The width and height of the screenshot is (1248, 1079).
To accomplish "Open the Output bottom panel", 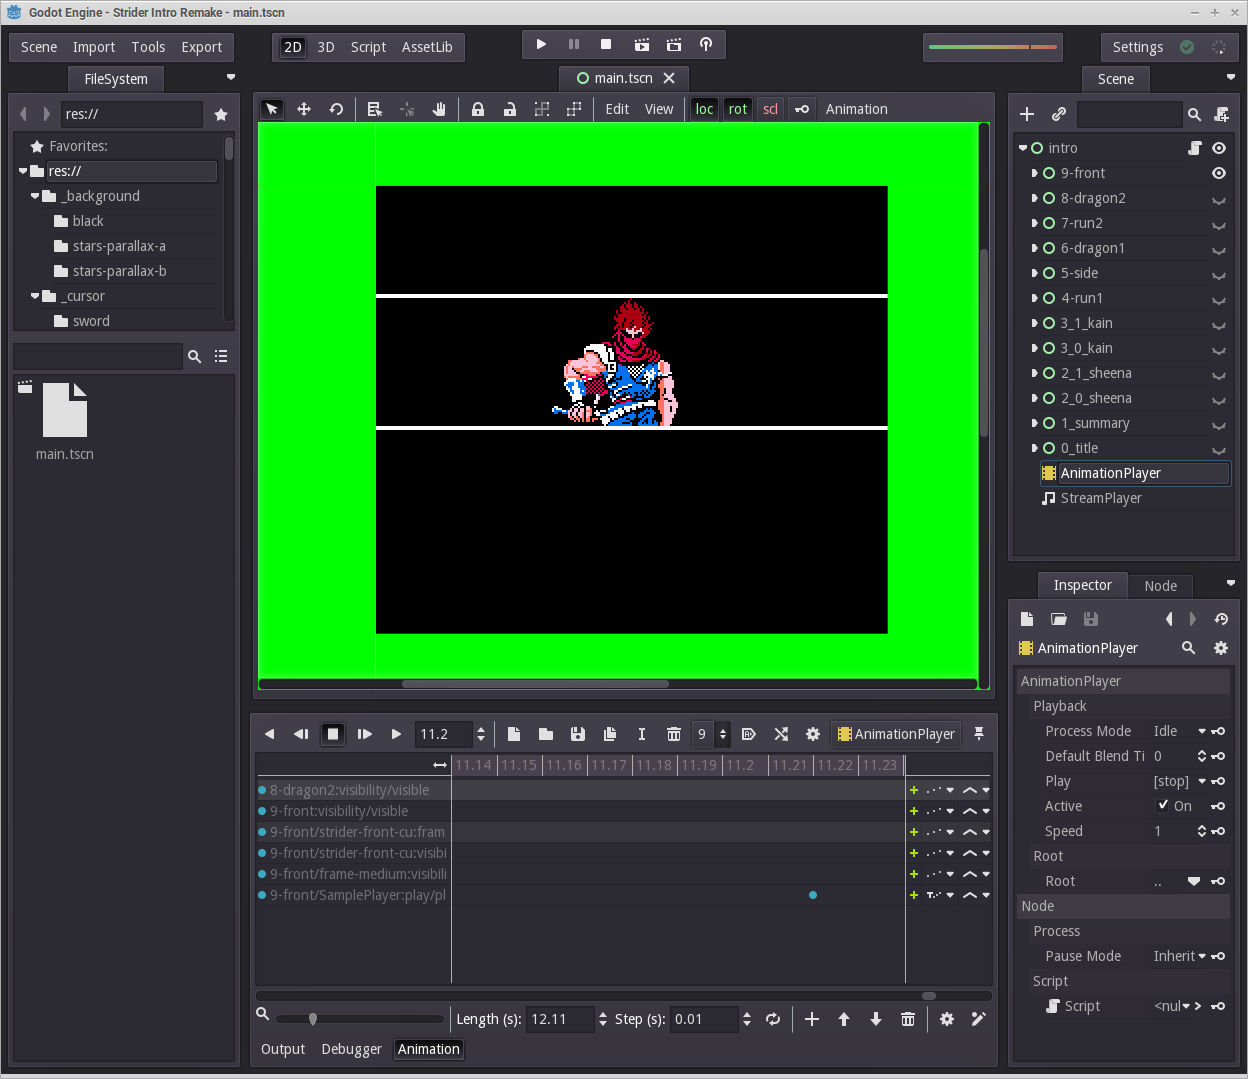I will coord(283,1049).
